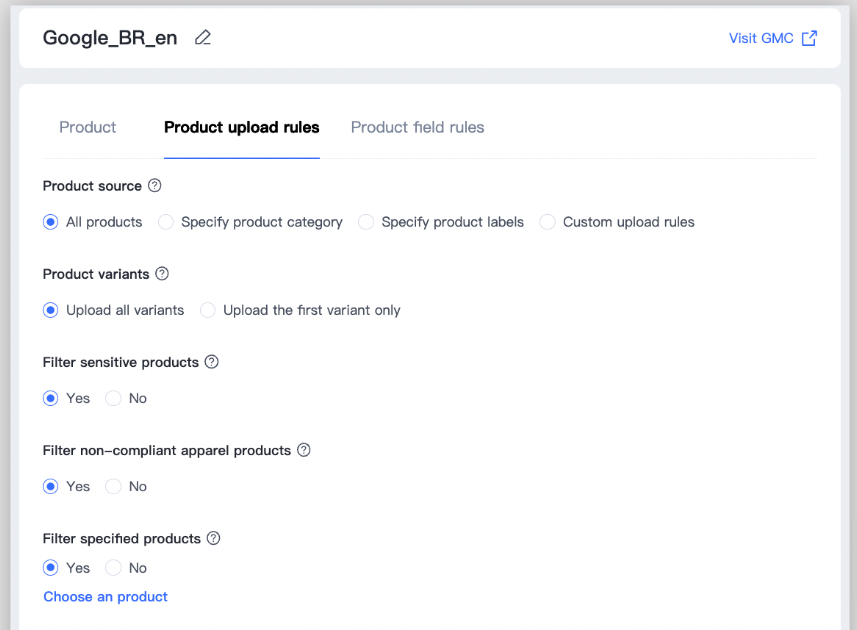Click help icon beside Filter non-compliant apparel products

click(304, 450)
